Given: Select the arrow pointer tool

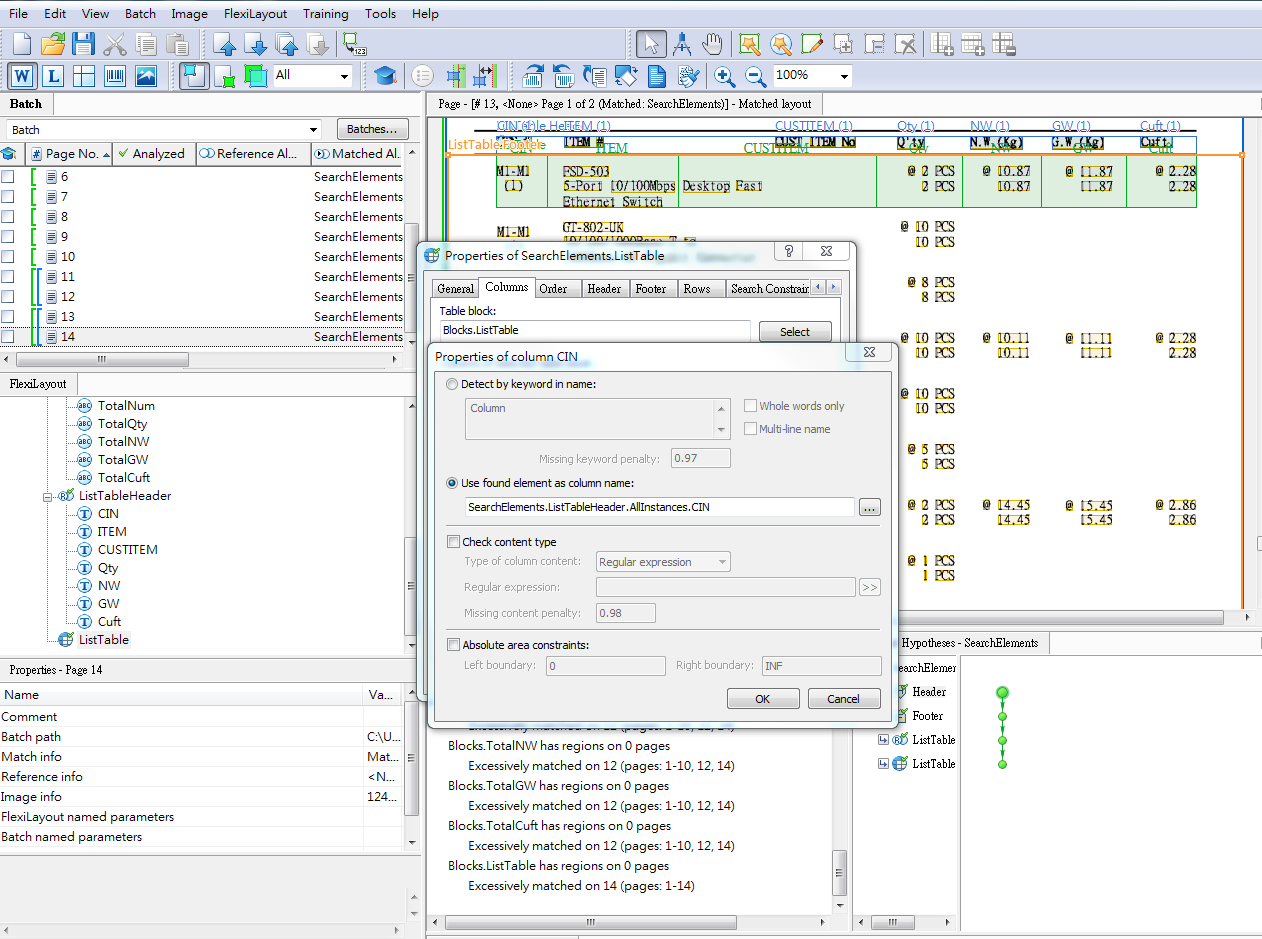Looking at the screenshot, I should 651,44.
